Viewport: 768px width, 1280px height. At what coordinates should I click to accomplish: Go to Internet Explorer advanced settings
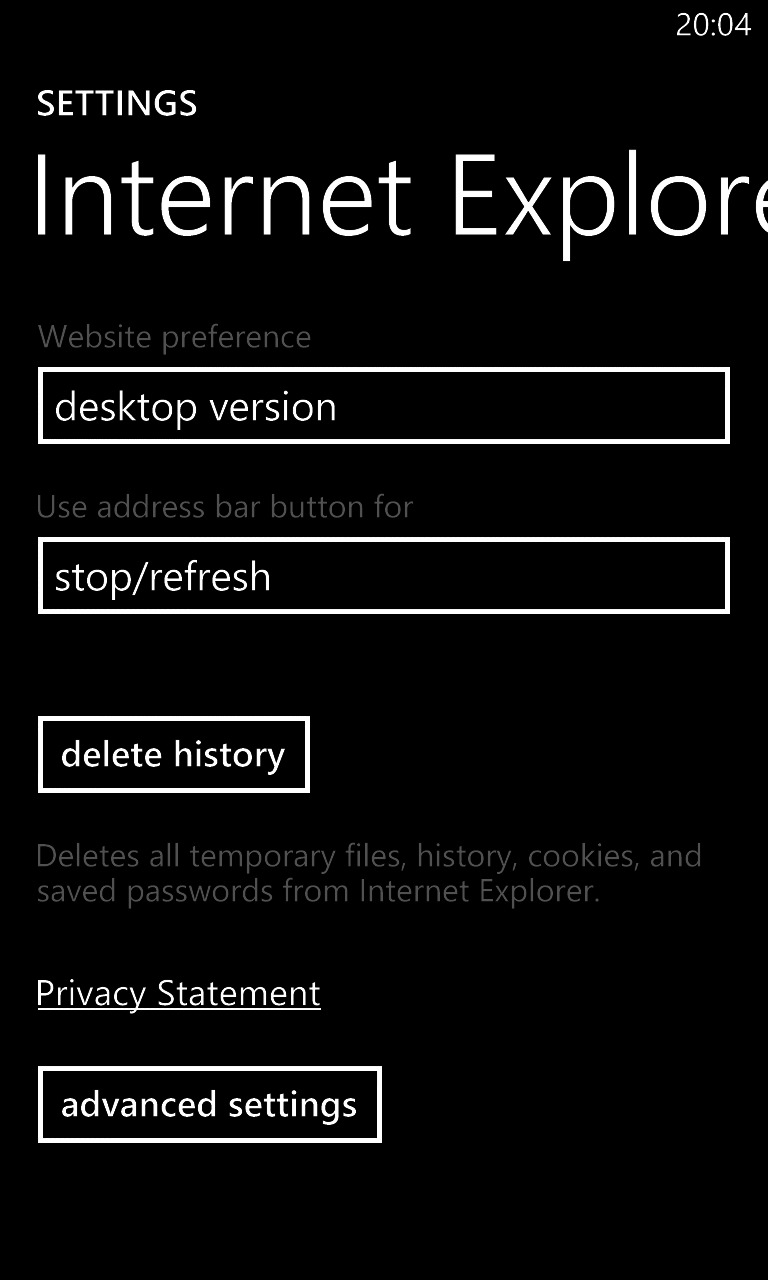coord(209,1105)
